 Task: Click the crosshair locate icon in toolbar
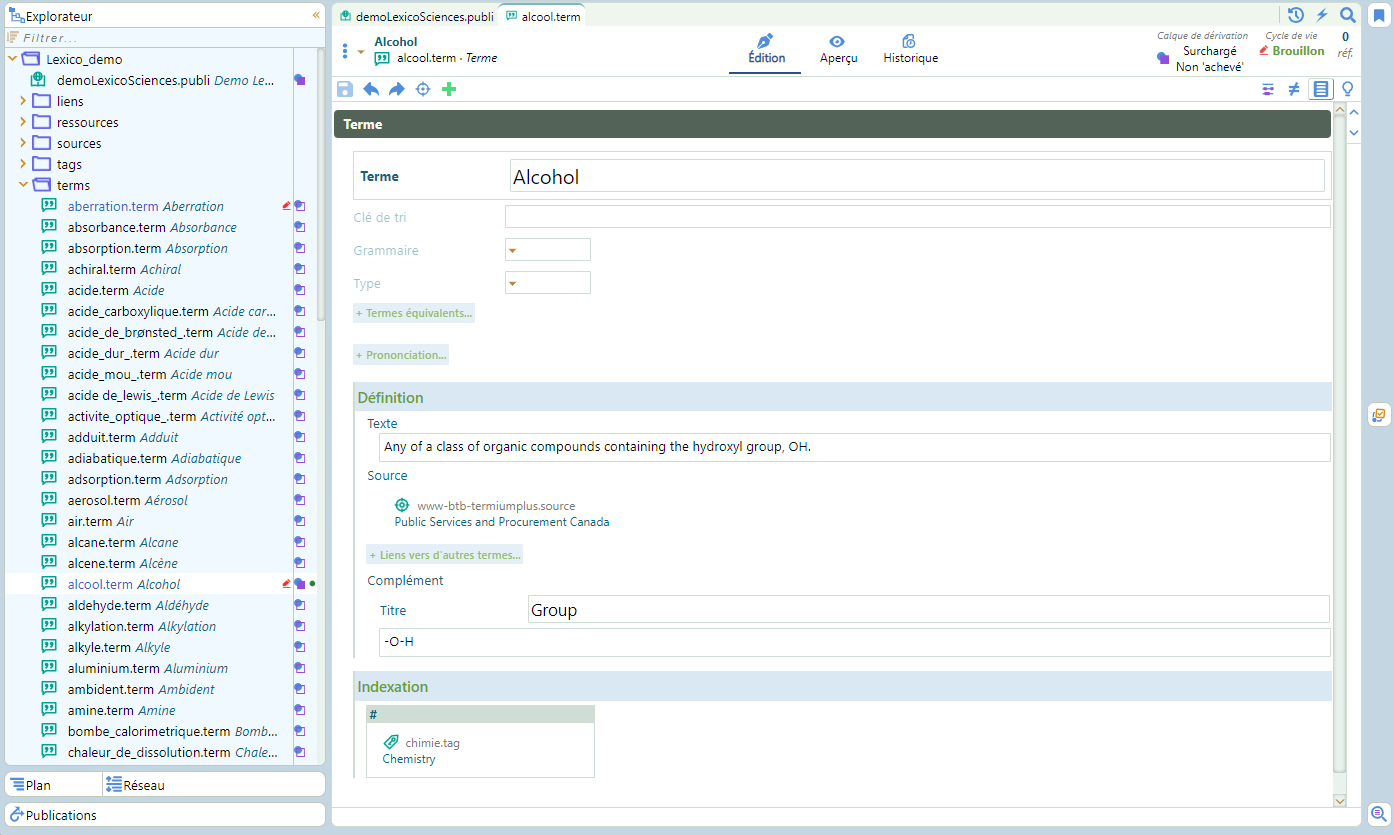[423, 89]
